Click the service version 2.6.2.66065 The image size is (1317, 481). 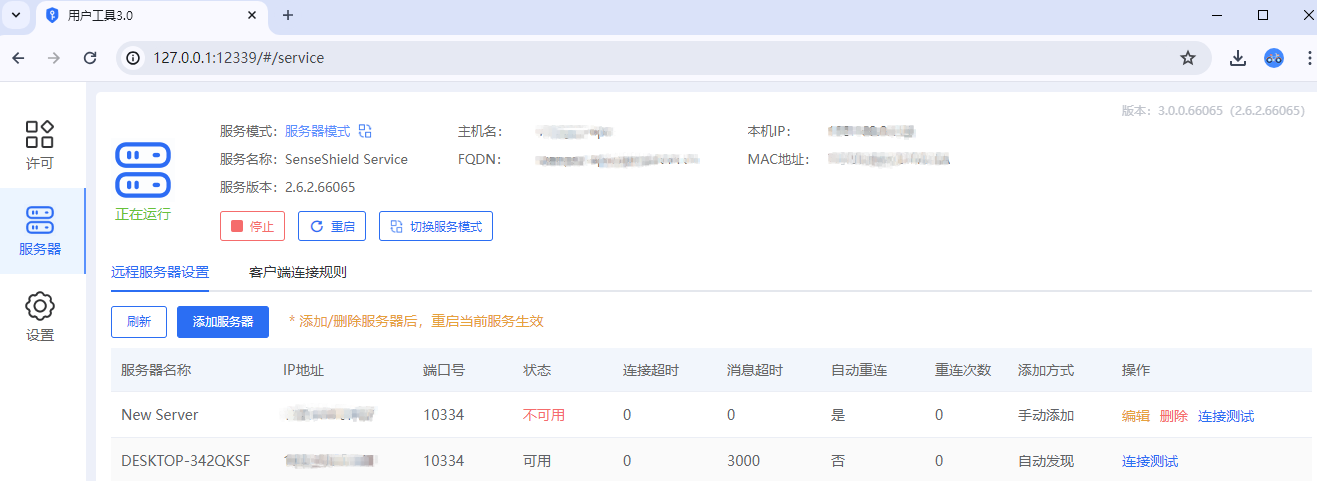pos(320,187)
